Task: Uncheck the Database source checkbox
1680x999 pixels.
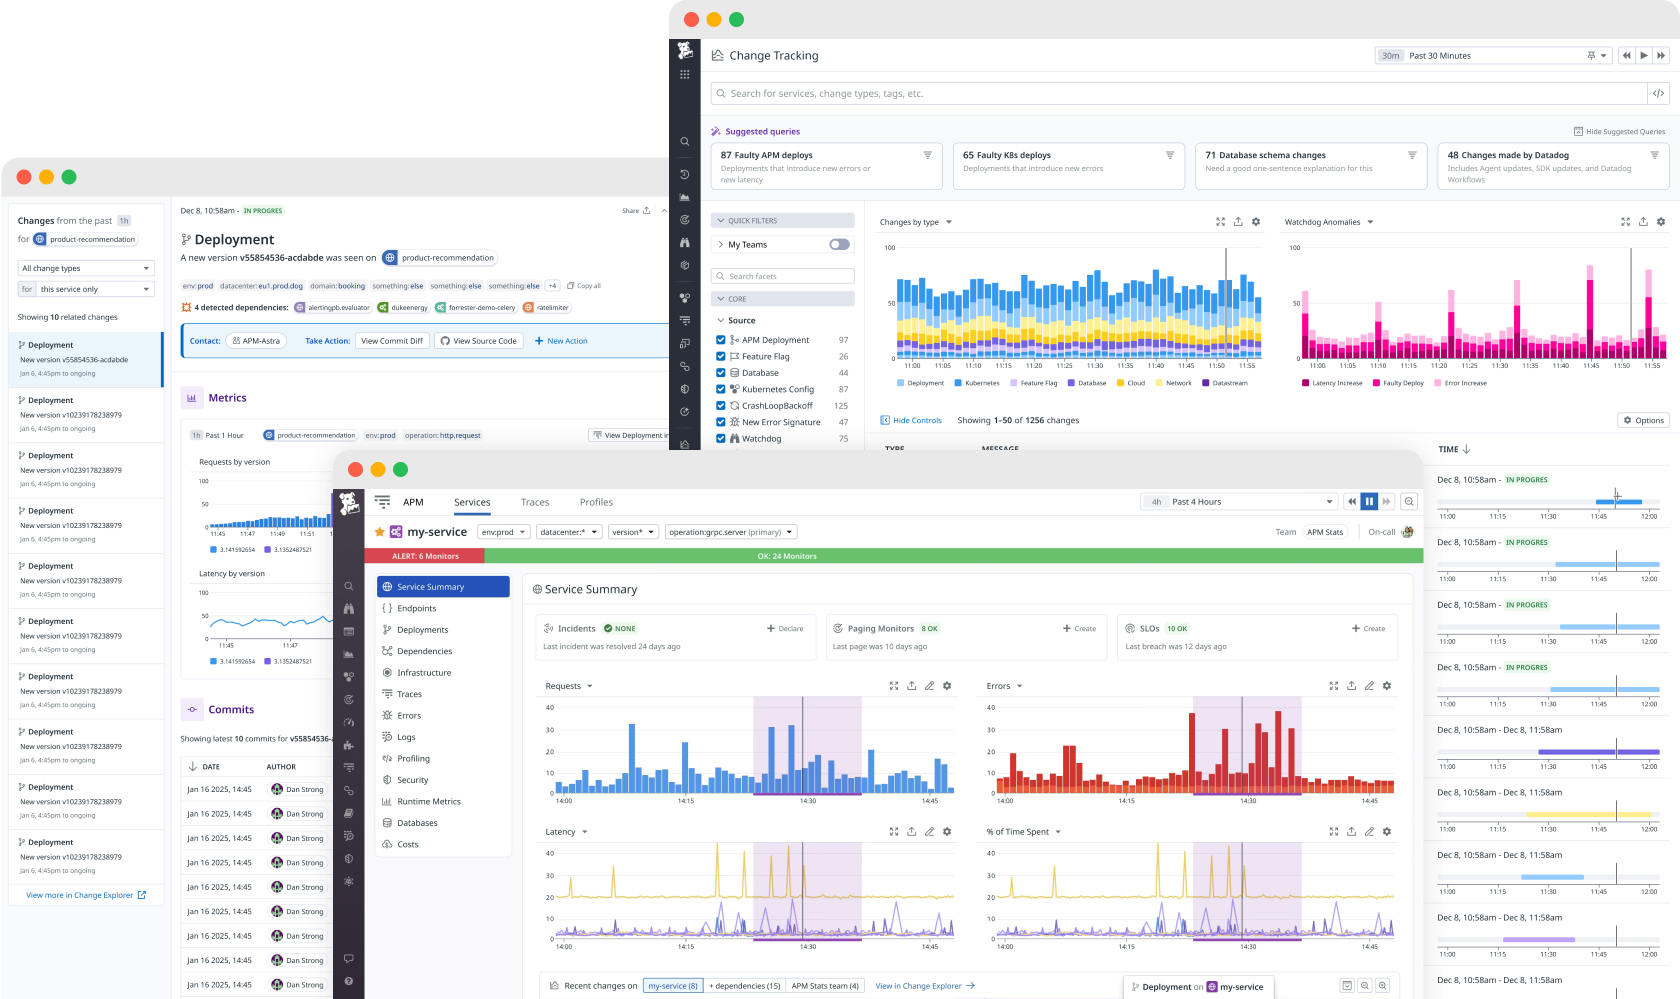Action: click(x=721, y=373)
